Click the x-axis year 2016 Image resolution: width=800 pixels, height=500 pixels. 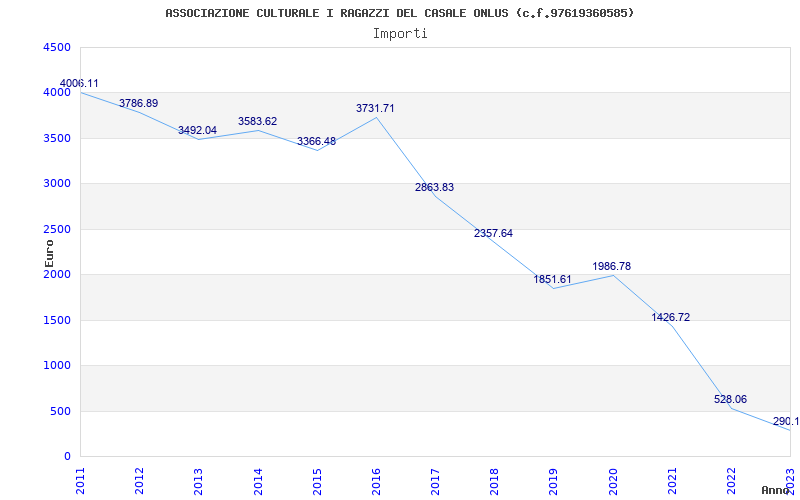[x=377, y=481]
